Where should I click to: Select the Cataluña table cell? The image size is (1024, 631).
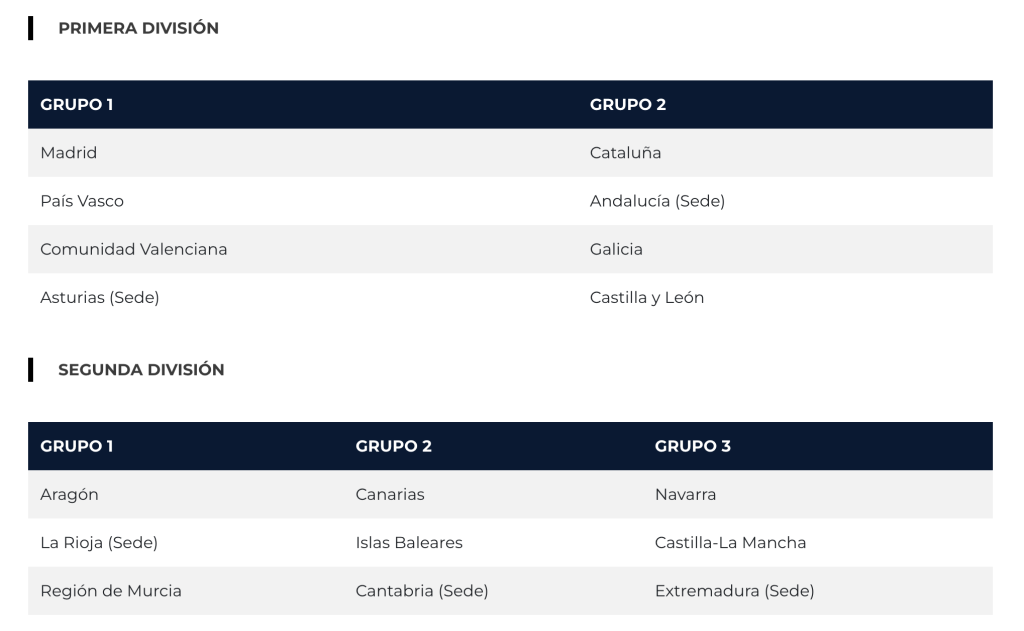[626, 153]
